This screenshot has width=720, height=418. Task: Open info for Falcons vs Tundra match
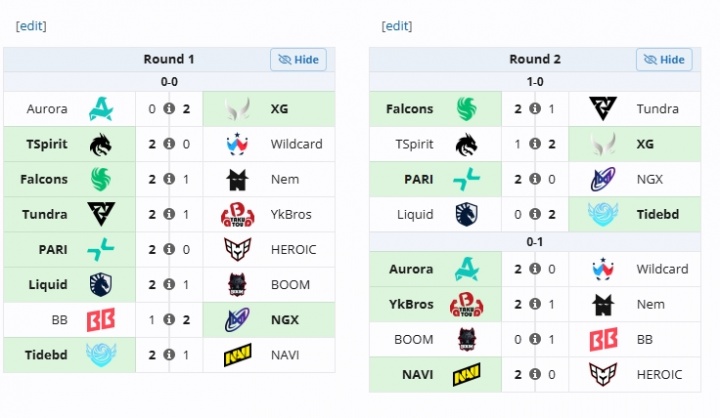[535, 109]
